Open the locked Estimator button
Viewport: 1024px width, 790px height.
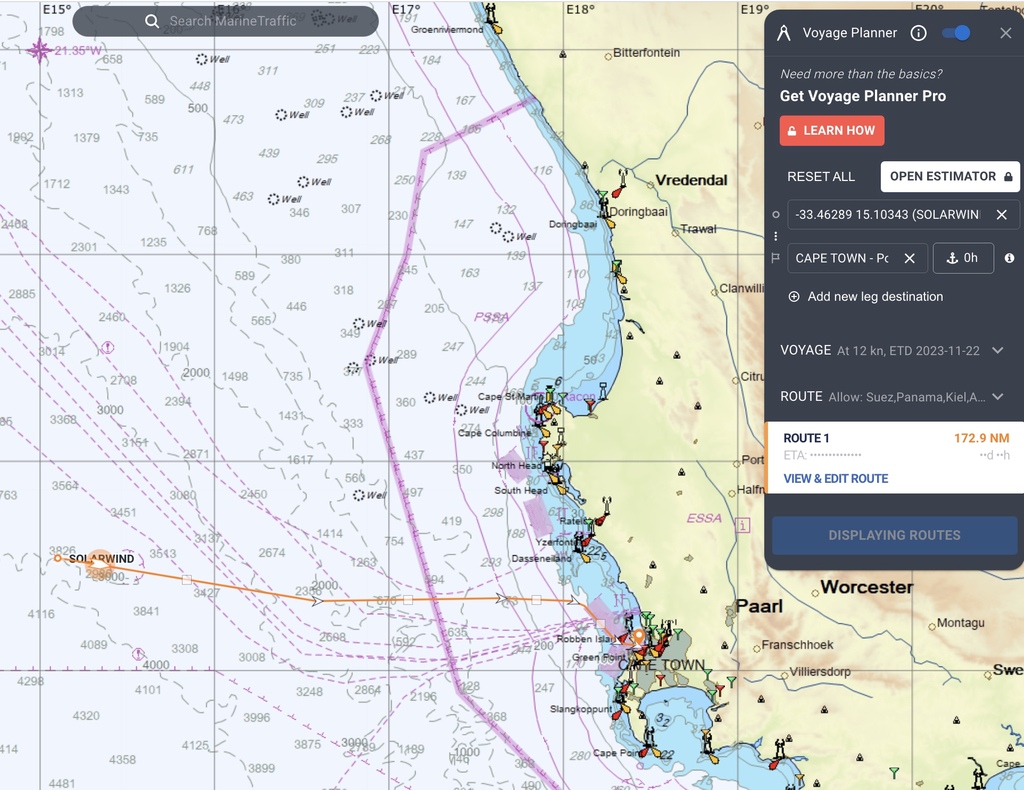coord(950,176)
